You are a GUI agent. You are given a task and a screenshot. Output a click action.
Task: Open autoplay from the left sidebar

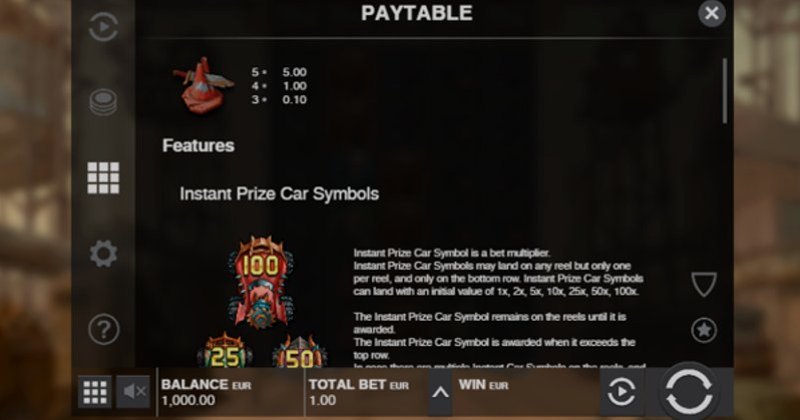point(104,27)
